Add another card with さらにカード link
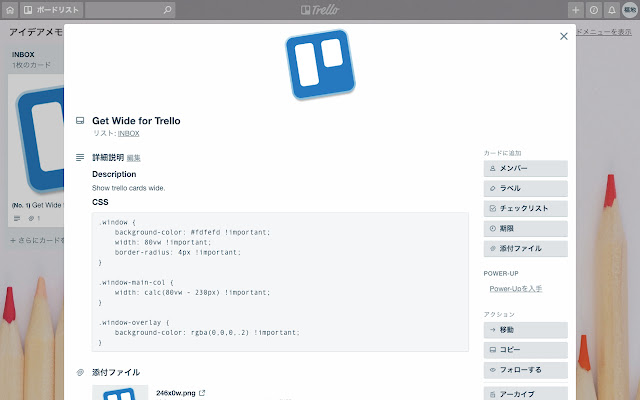The height and width of the screenshot is (400, 640). point(38,240)
